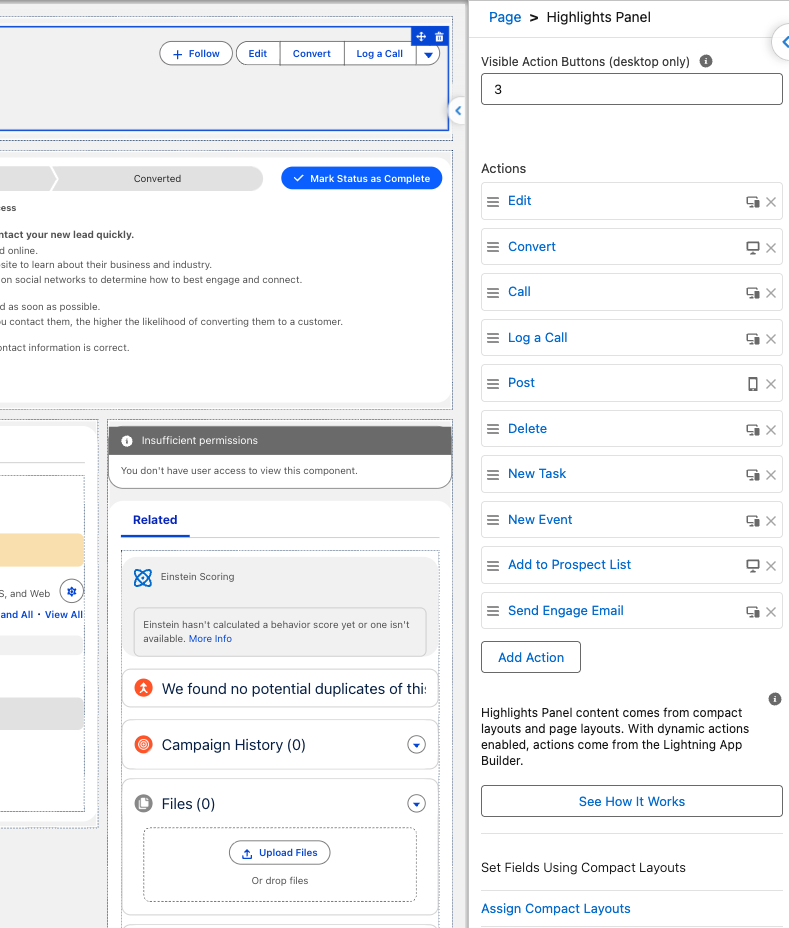Remove the New Task action

point(771,475)
